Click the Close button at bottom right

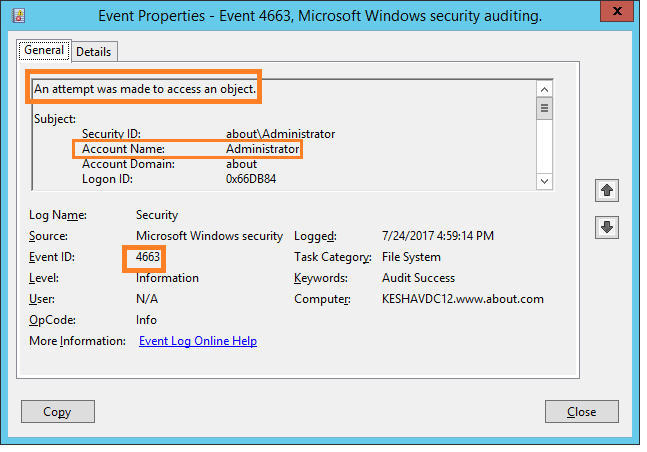(x=581, y=411)
